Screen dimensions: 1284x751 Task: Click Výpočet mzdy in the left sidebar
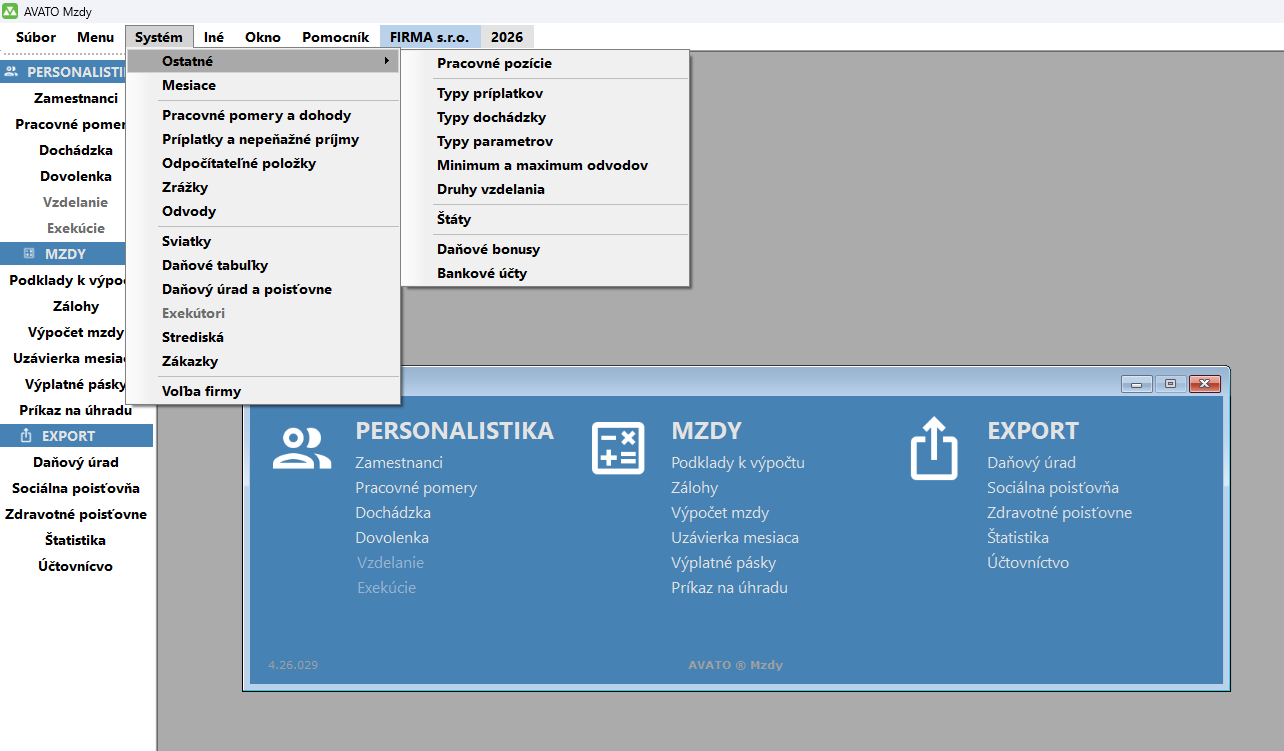[x=76, y=332]
